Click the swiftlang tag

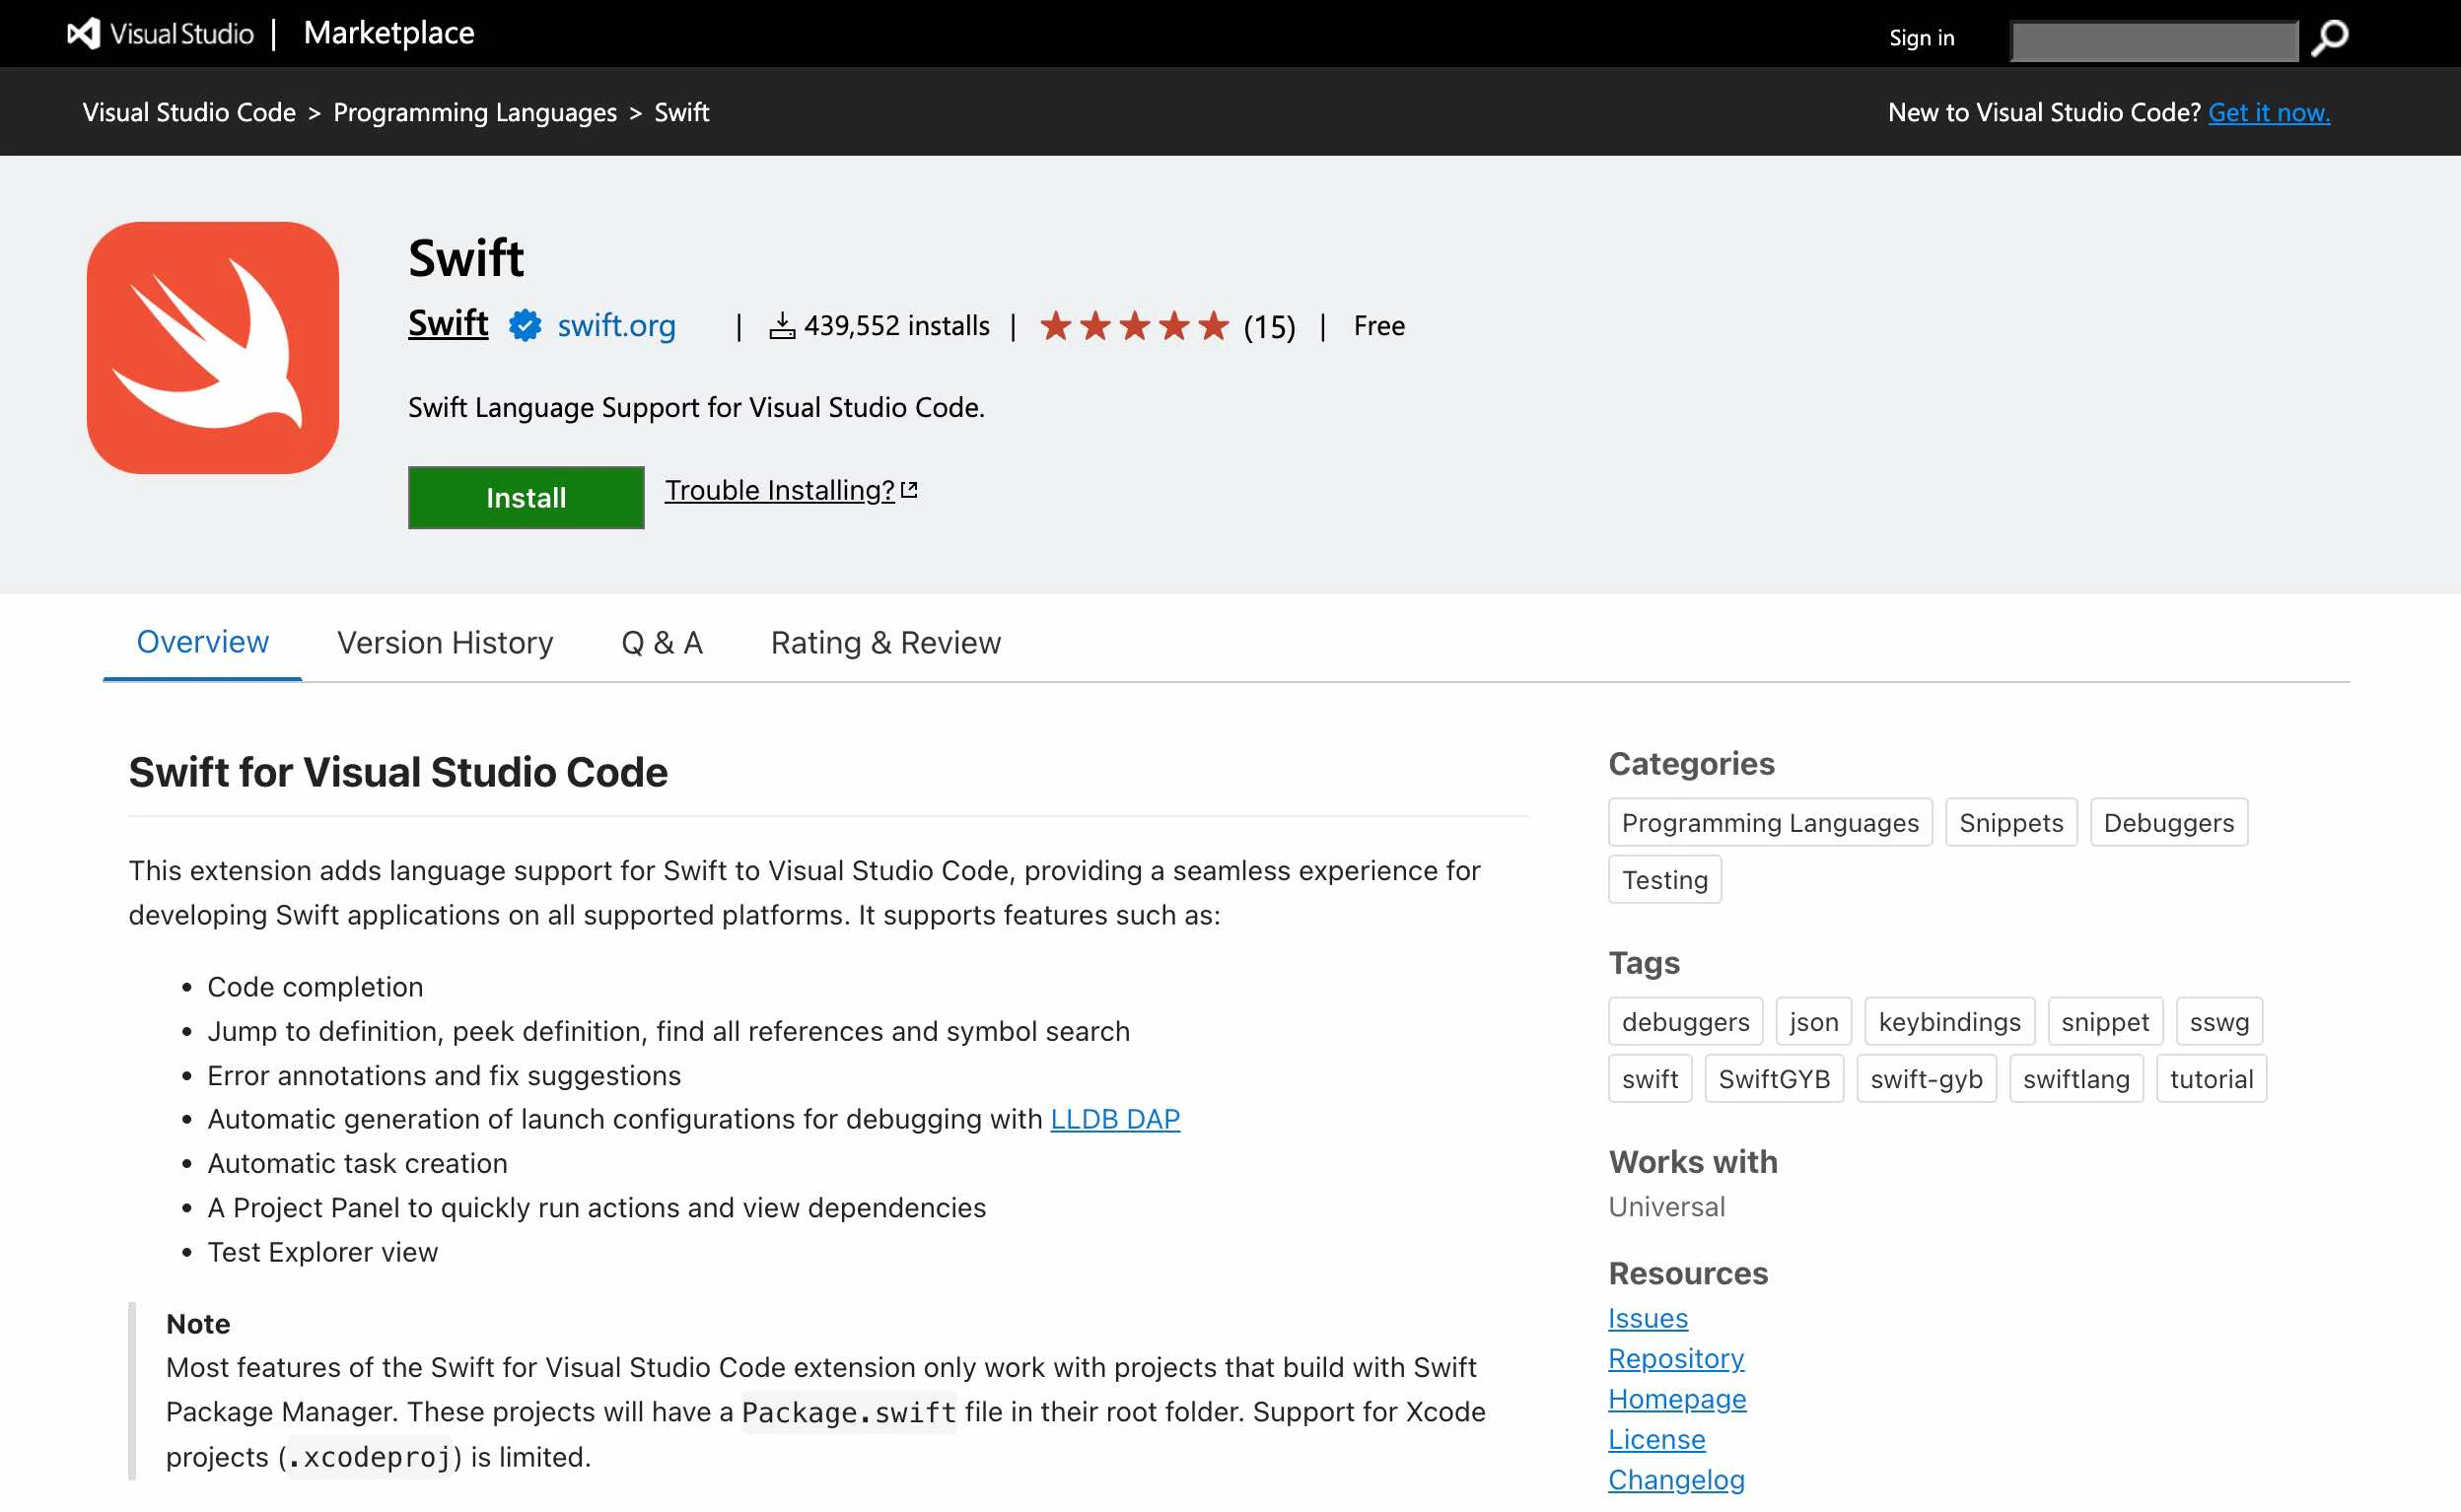click(x=2076, y=1079)
